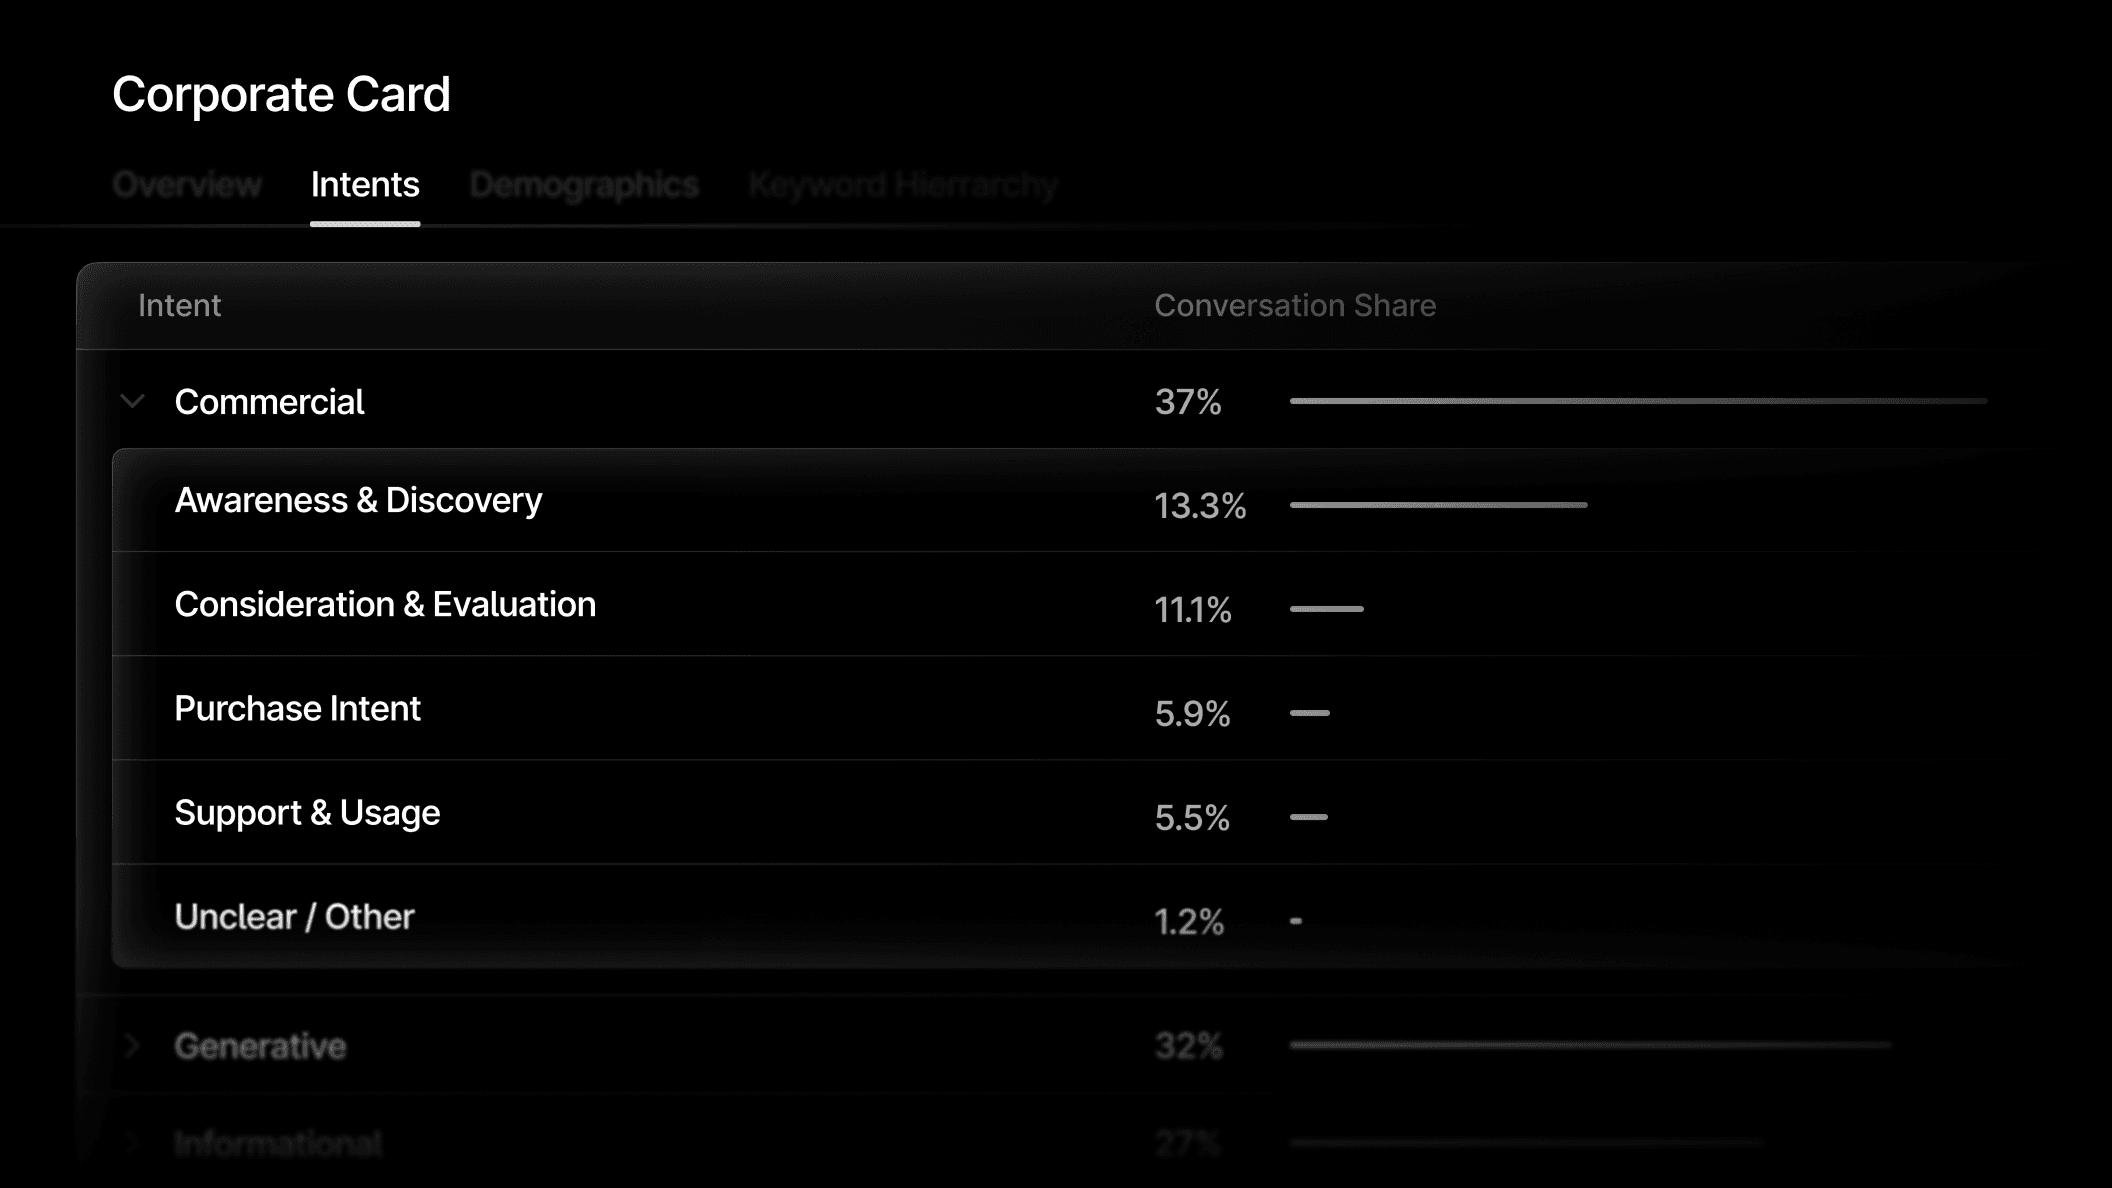Open the Demographics tab
2112x1188 pixels.
(585, 184)
